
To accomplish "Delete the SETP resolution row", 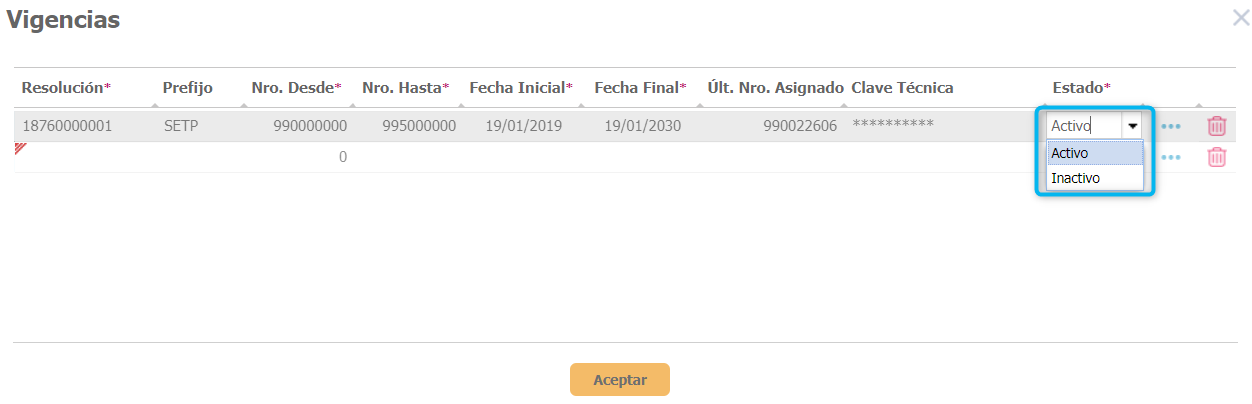I will coord(1216,126).
